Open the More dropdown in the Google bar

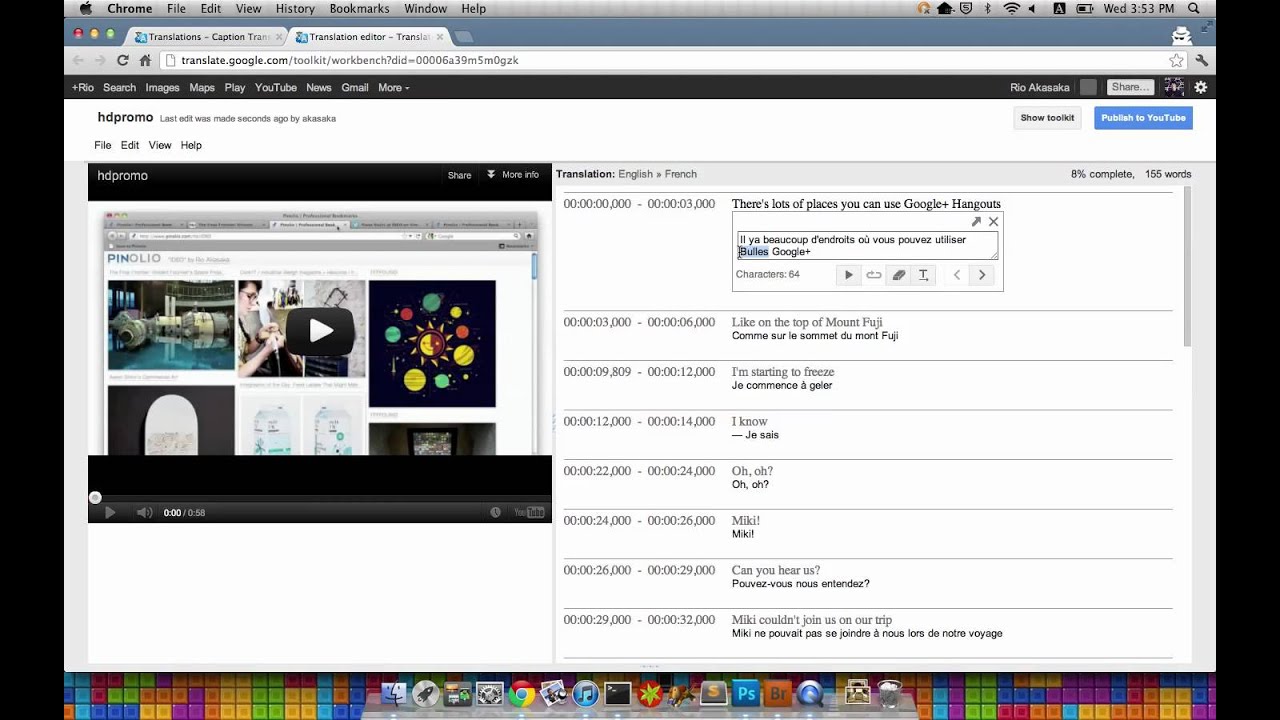(x=393, y=88)
